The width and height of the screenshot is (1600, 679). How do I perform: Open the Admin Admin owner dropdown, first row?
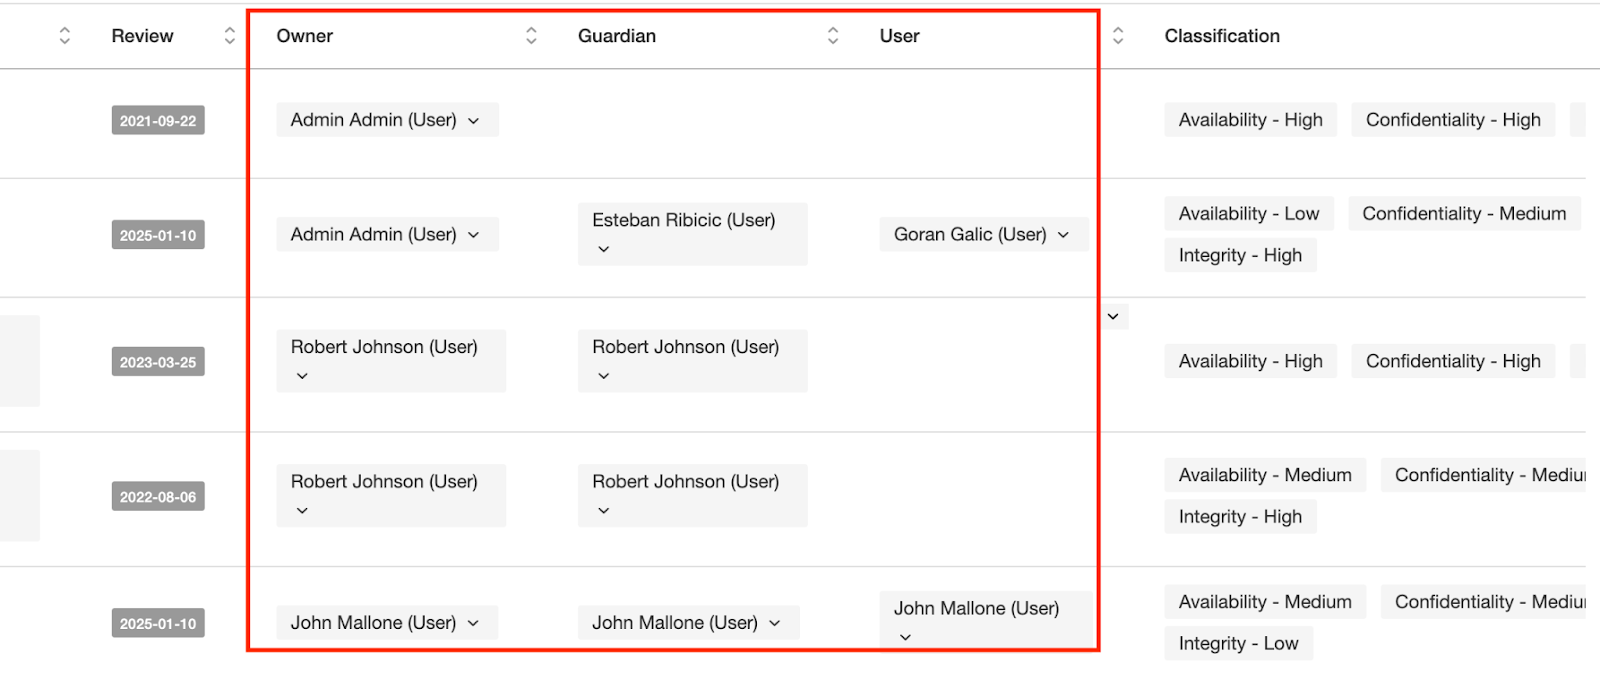(387, 120)
